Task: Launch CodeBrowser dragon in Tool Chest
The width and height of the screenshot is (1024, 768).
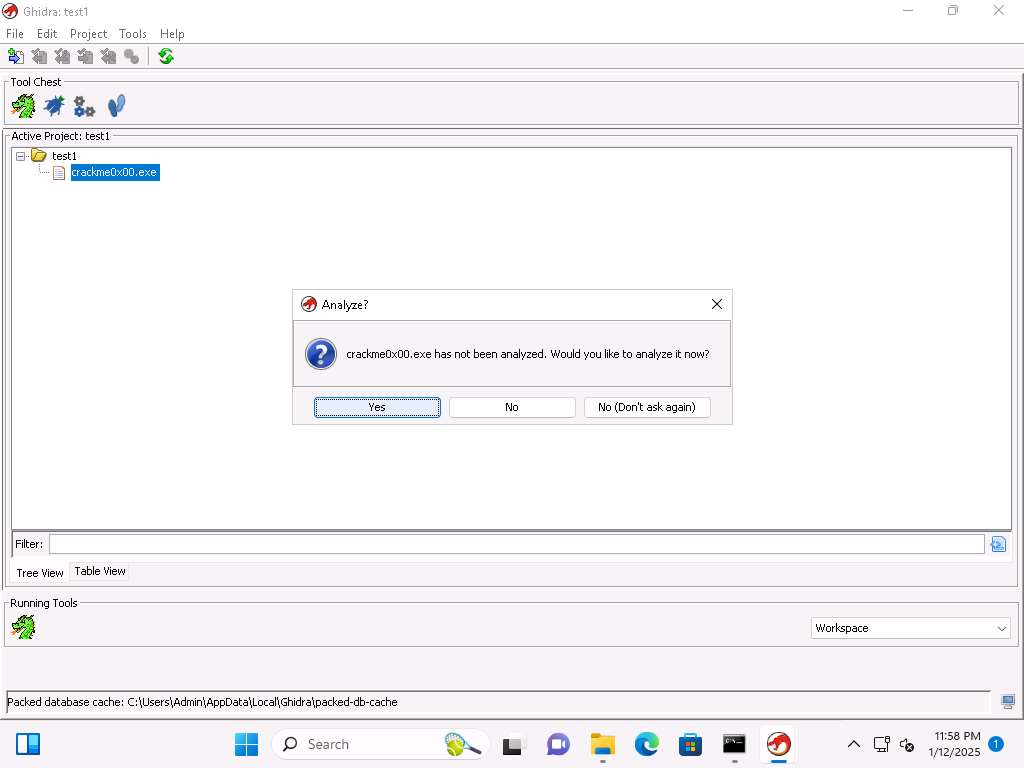Action: click(23, 105)
